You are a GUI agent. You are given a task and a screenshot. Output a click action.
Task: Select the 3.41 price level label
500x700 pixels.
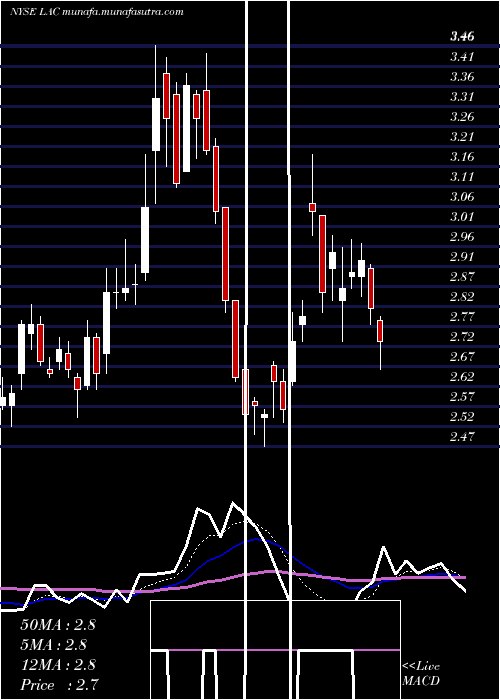pos(462,57)
